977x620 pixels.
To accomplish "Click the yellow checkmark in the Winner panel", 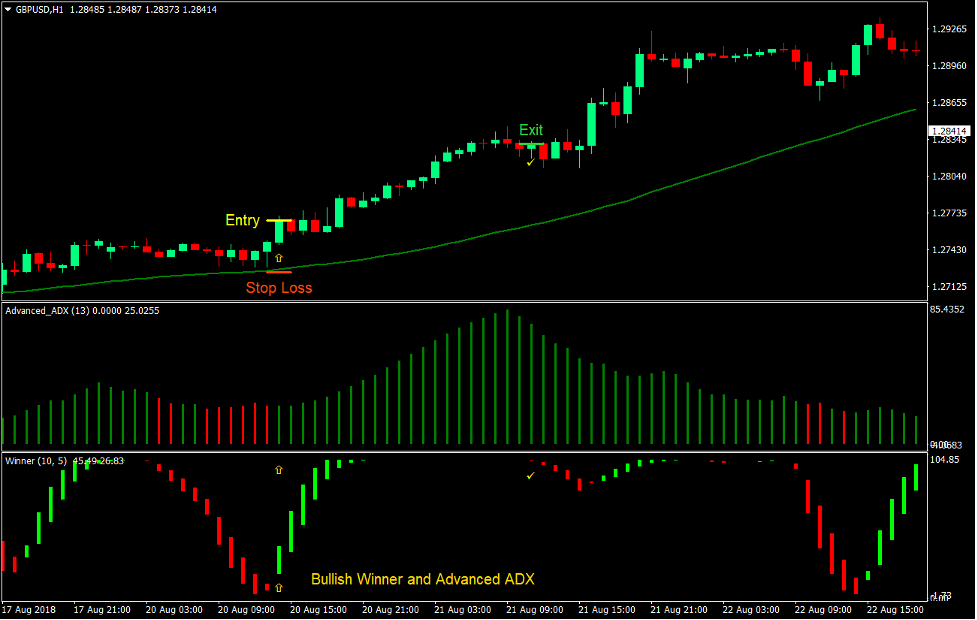I will (x=531, y=473).
